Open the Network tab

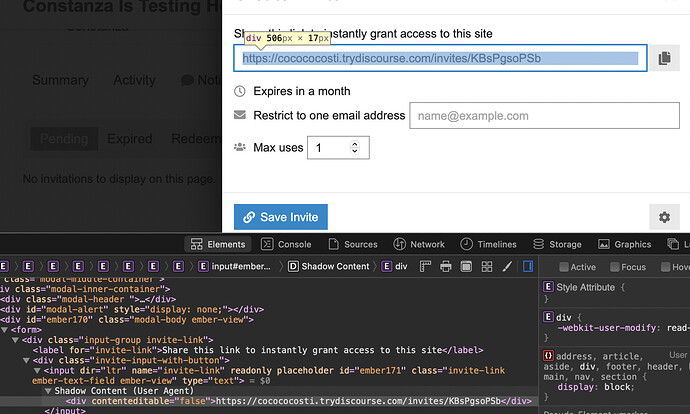[419, 244]
